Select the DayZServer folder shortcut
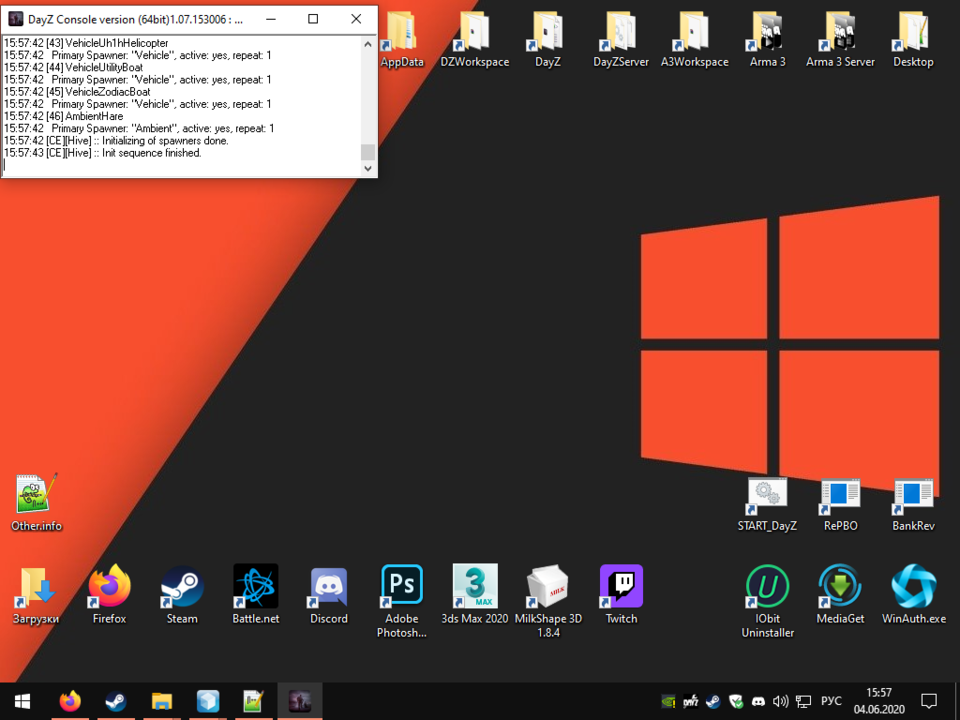This screenshot has width=960, height=720. [621, 39]
